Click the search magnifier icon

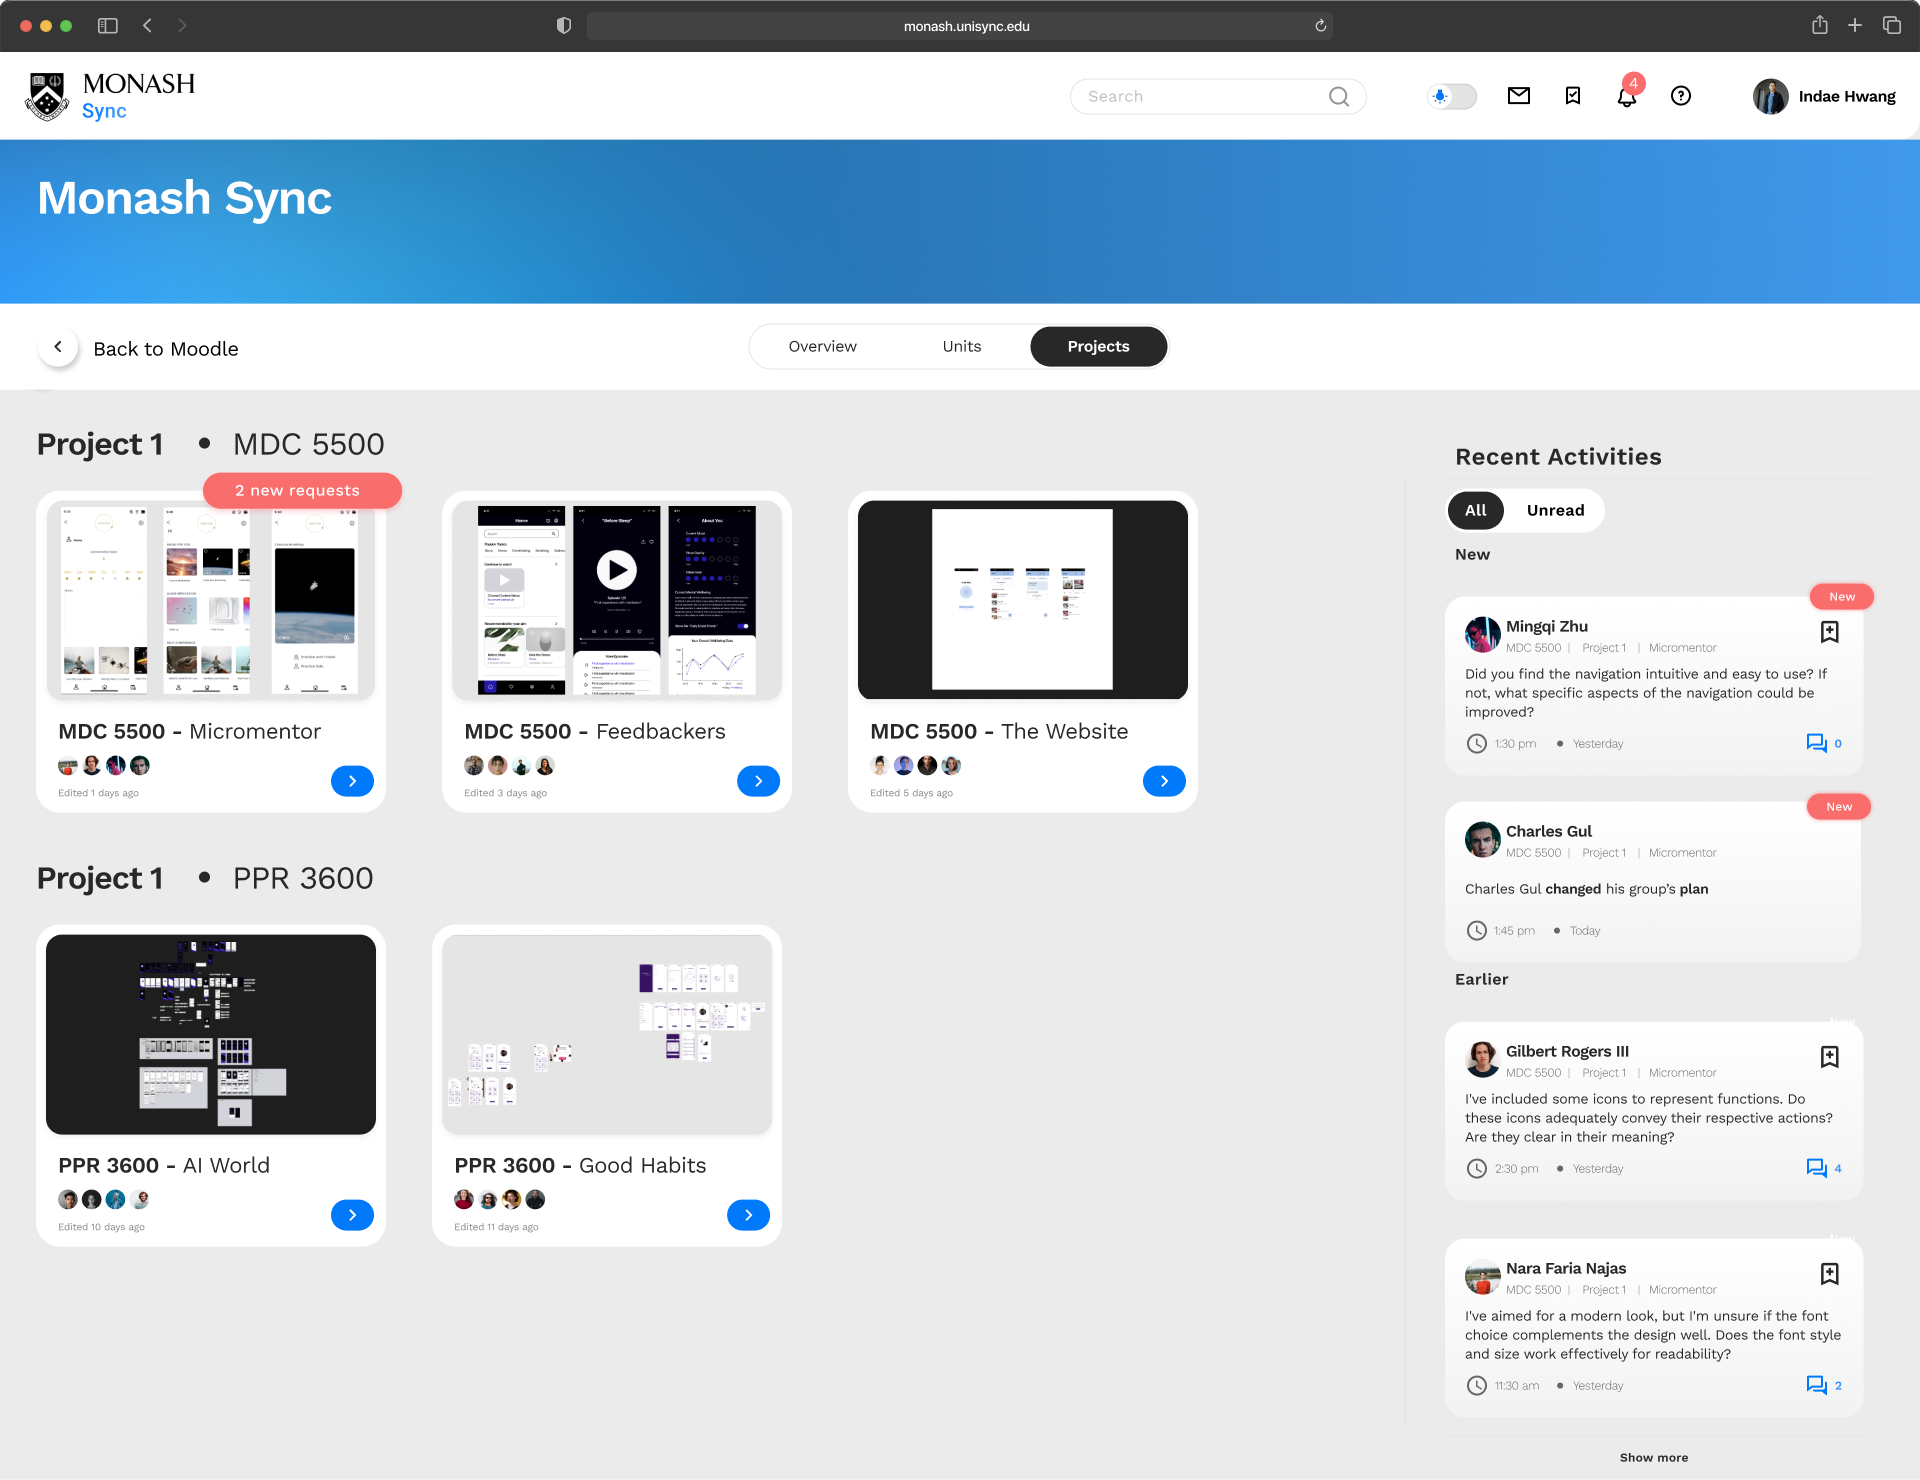(x=1338, y=97)
